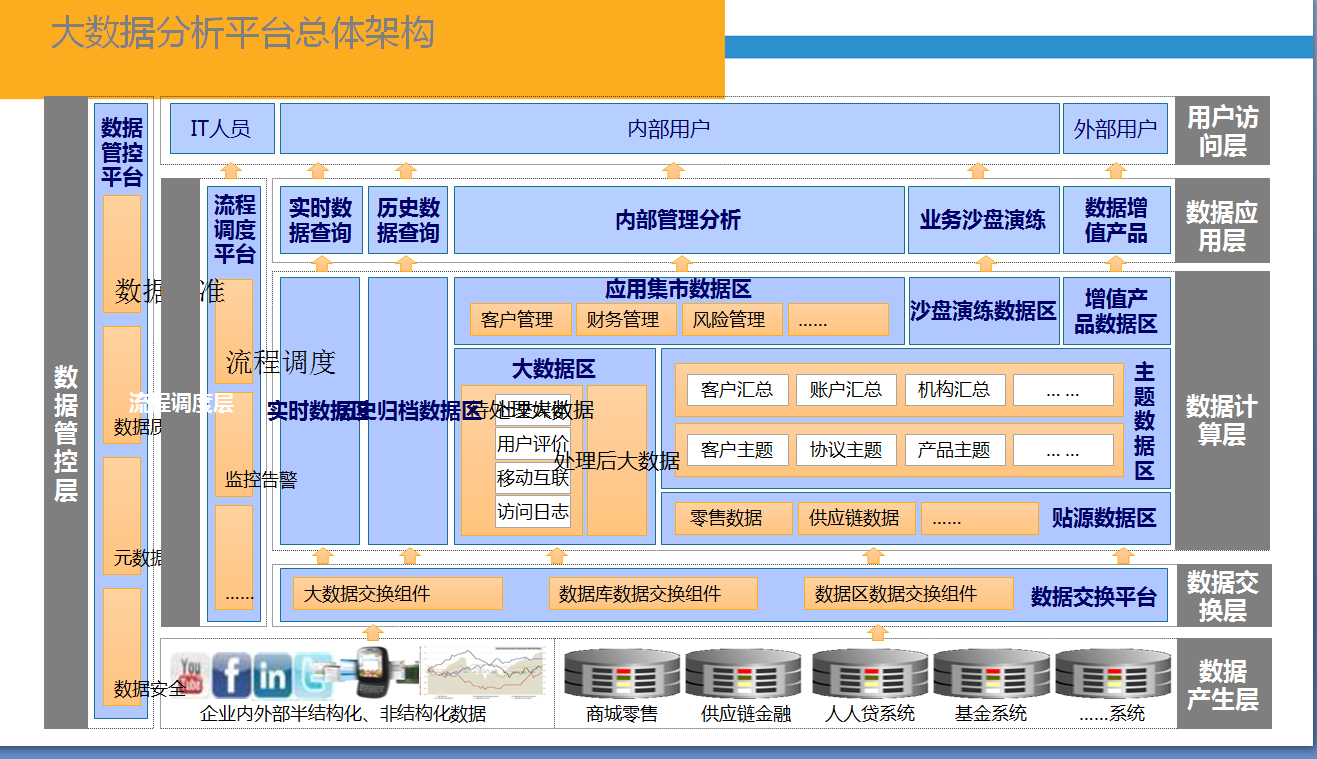Click the 零售数据 box
The height and width of the screenshot is (759, 1317).
coord(734,518)
